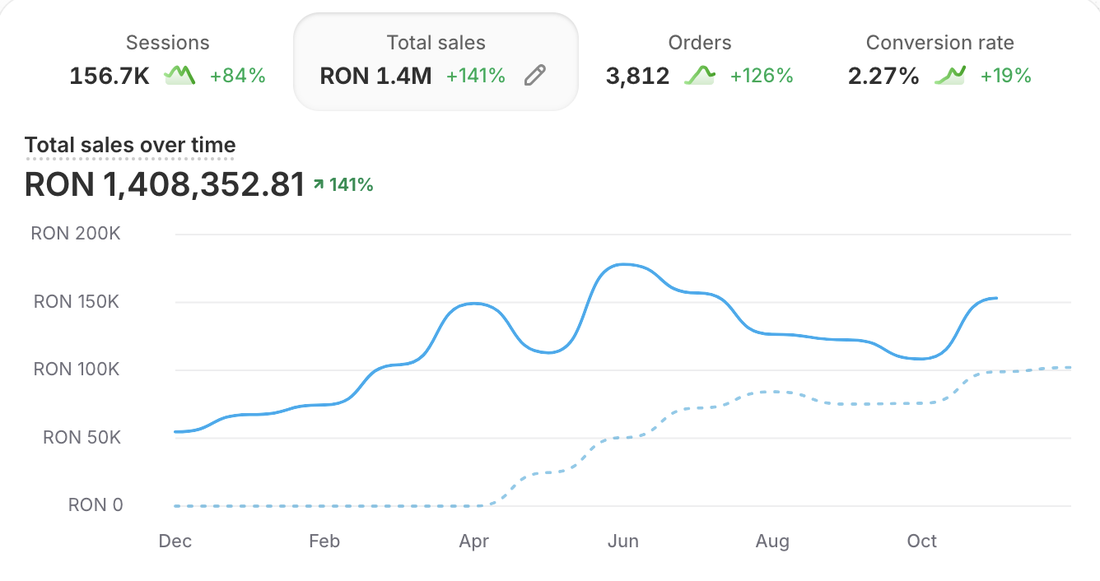Select the Total sales metric card
Image resolution: width=1100 pixels, height=581 pixels.
coord(436,61)
